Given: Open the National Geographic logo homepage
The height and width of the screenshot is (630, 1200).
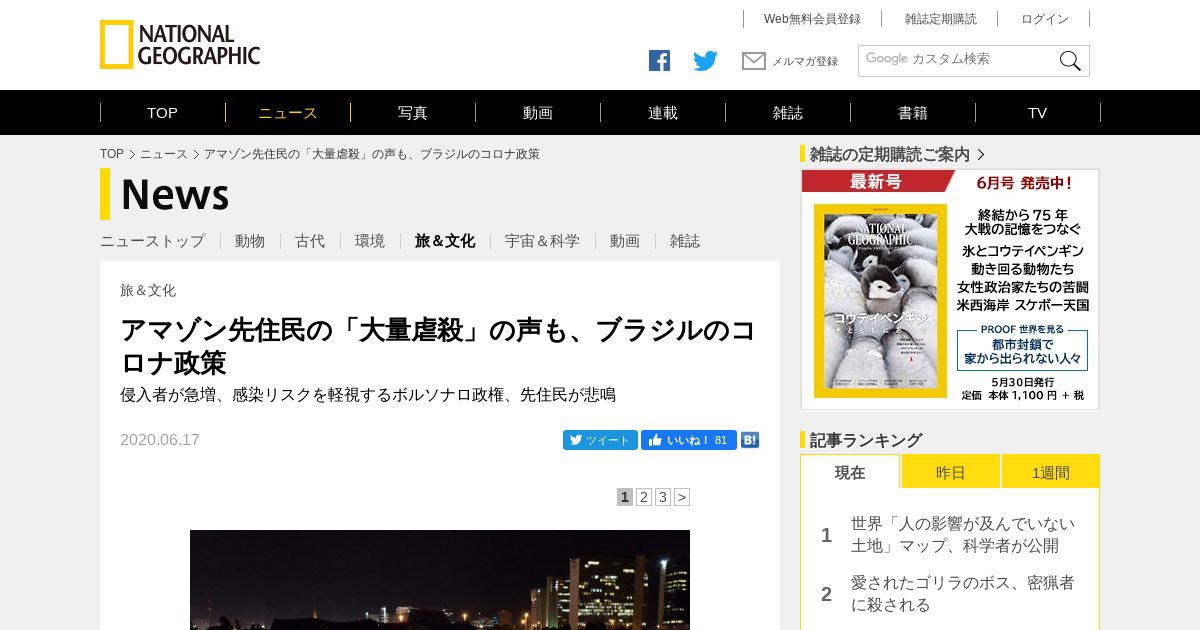Looking at the screenshot, I should click(x=180, y=45).
